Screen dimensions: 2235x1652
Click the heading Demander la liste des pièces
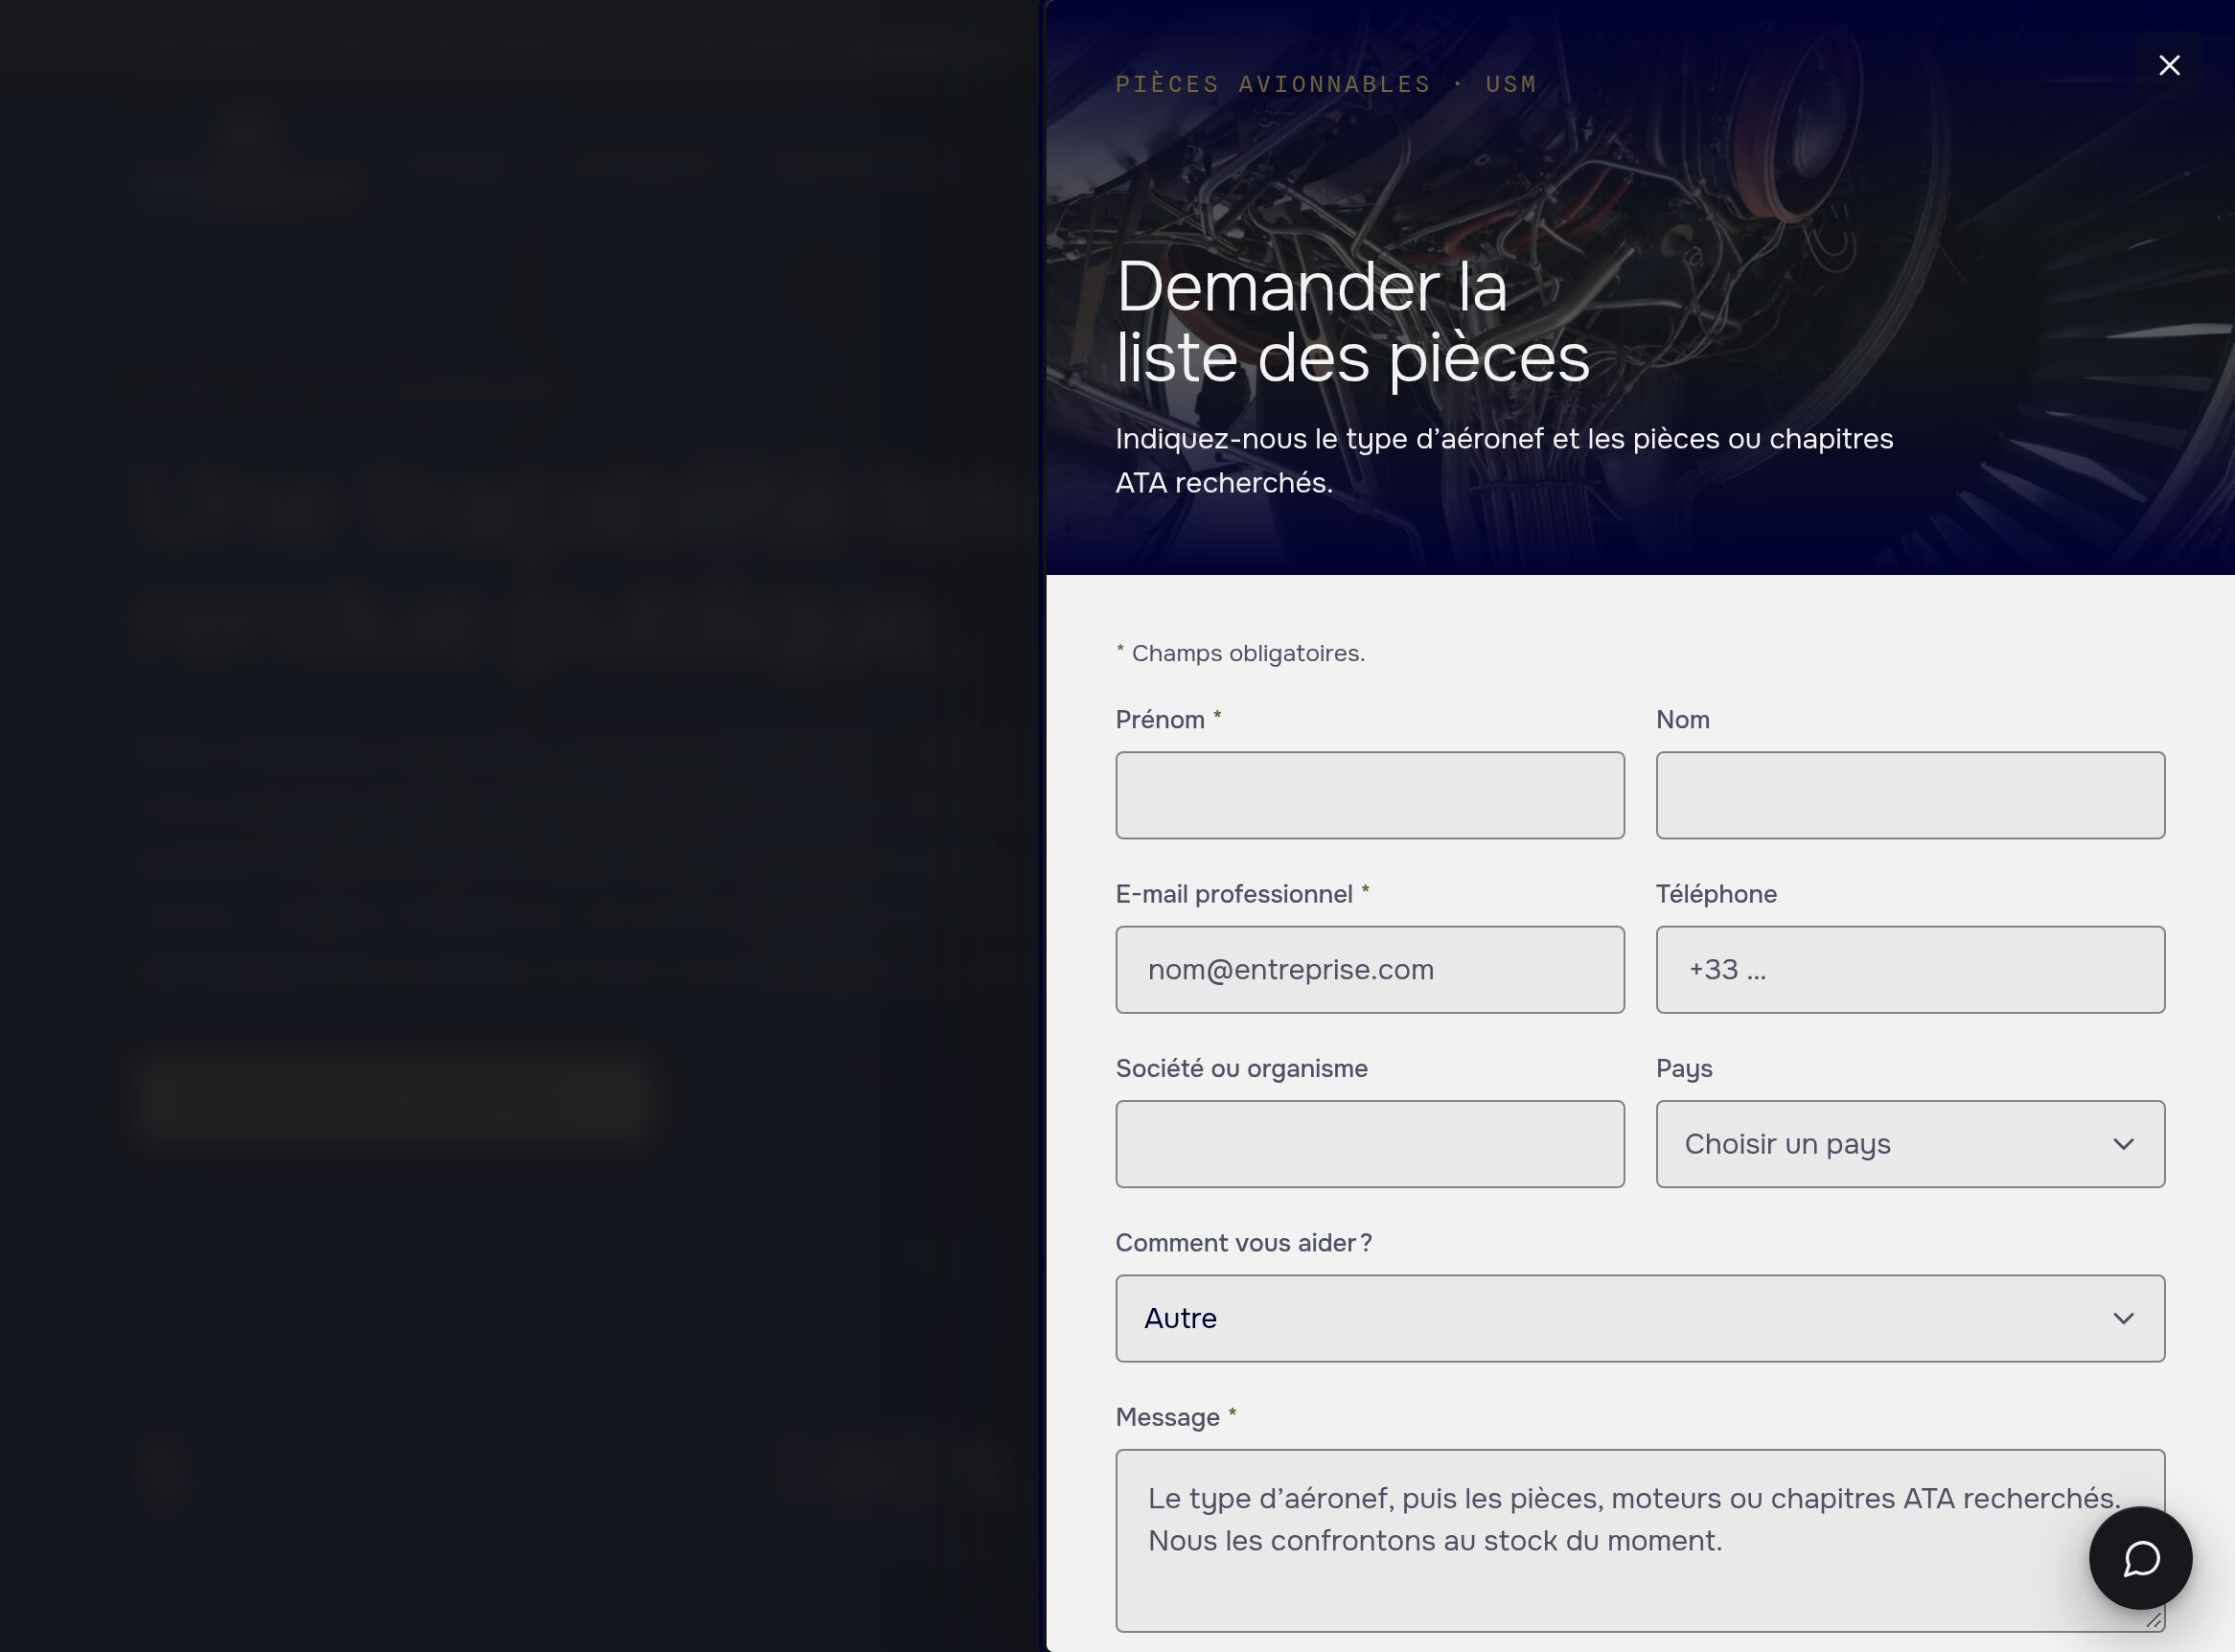coord(1352,322)
